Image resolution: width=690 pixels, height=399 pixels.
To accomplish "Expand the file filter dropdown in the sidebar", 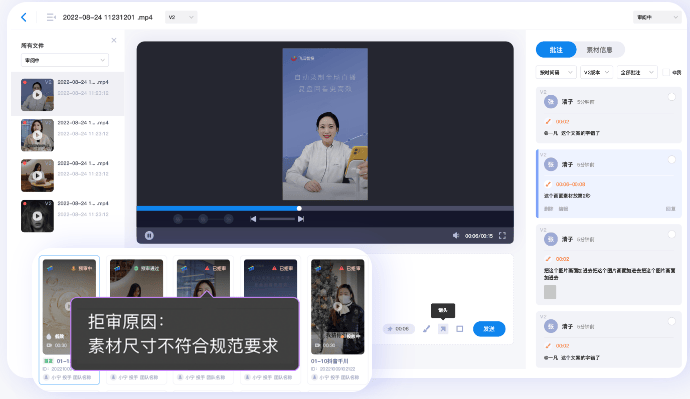I will [65, 60].
